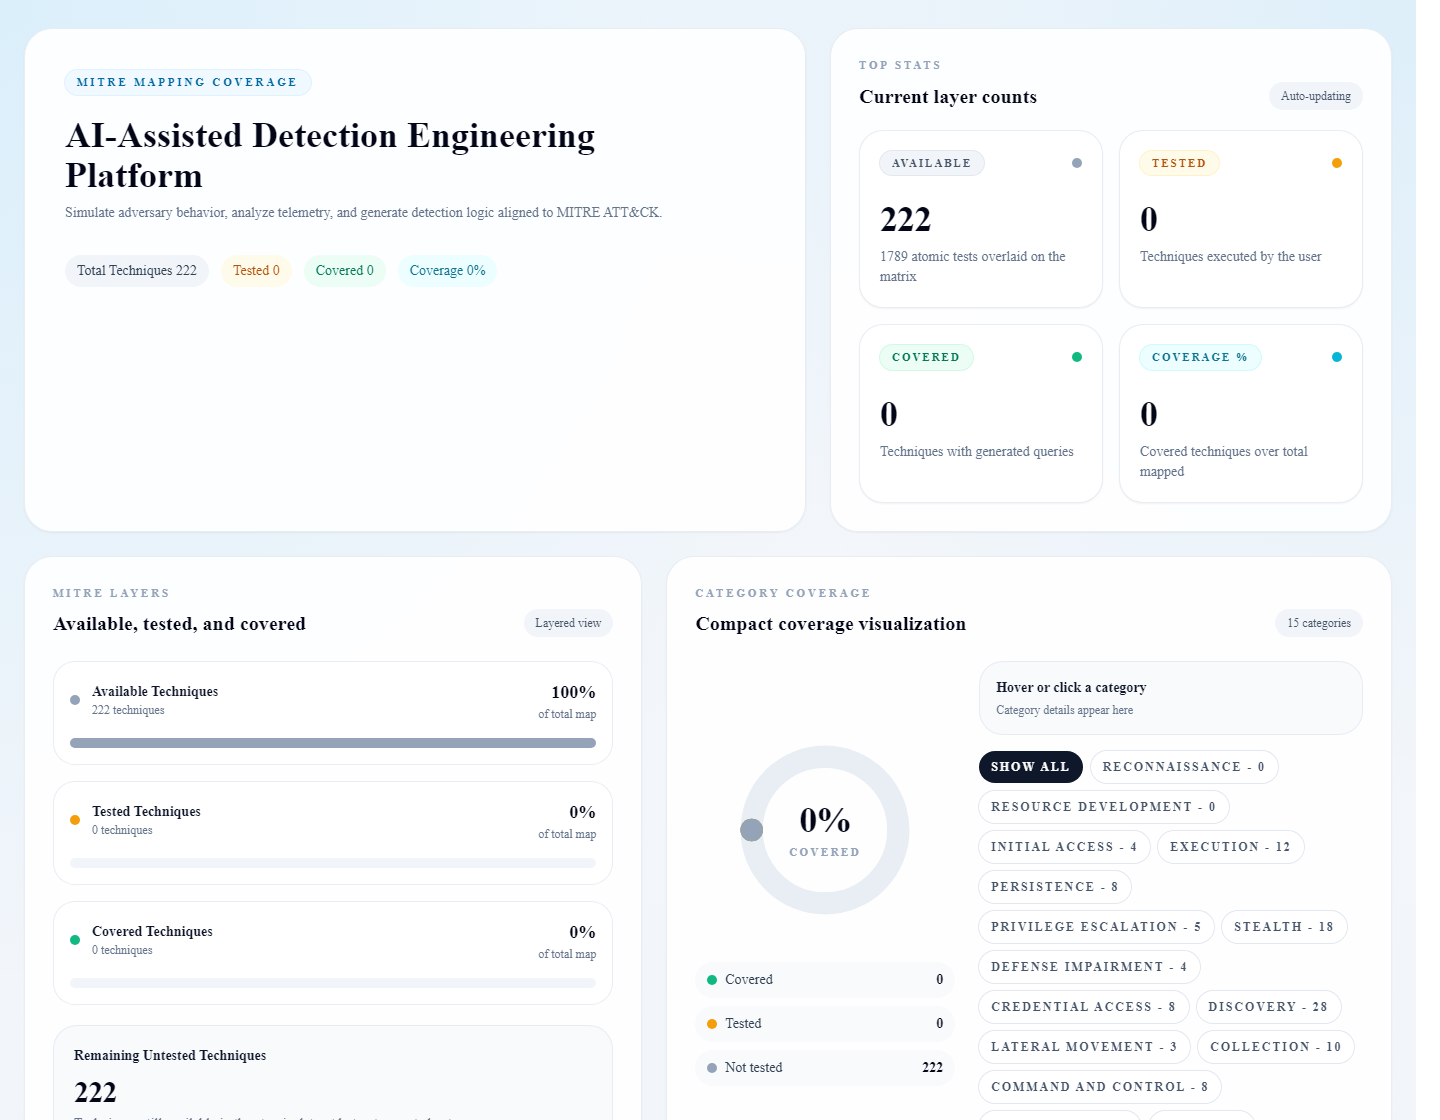The width and height of the screenshot is (1440, 1120).
Task: Pick the Persistence - 8 category chip
Action: [x=1055, y=887]
